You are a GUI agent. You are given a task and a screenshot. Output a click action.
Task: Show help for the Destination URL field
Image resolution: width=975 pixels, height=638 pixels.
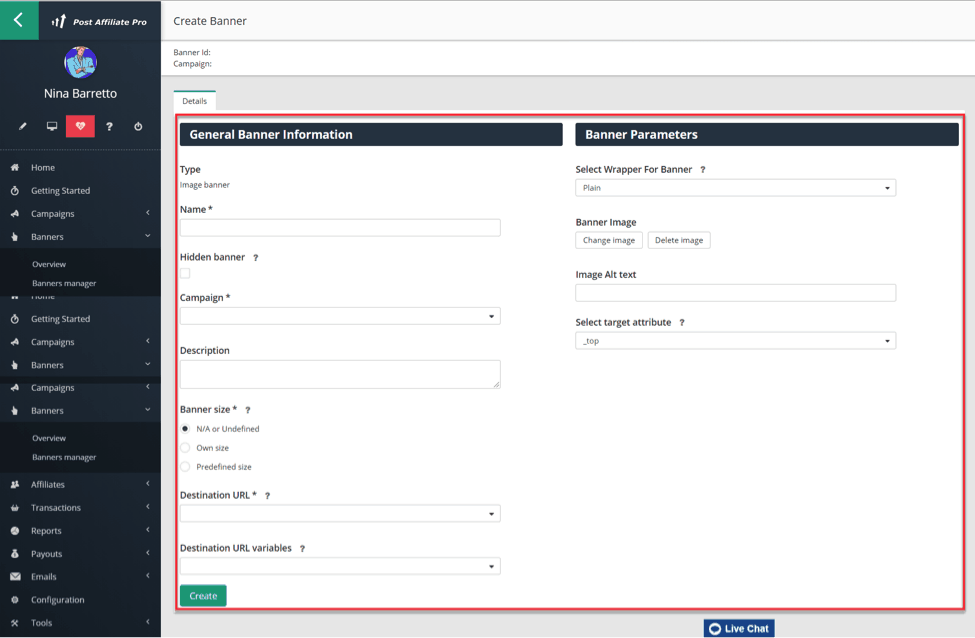[x=267, y=496]
